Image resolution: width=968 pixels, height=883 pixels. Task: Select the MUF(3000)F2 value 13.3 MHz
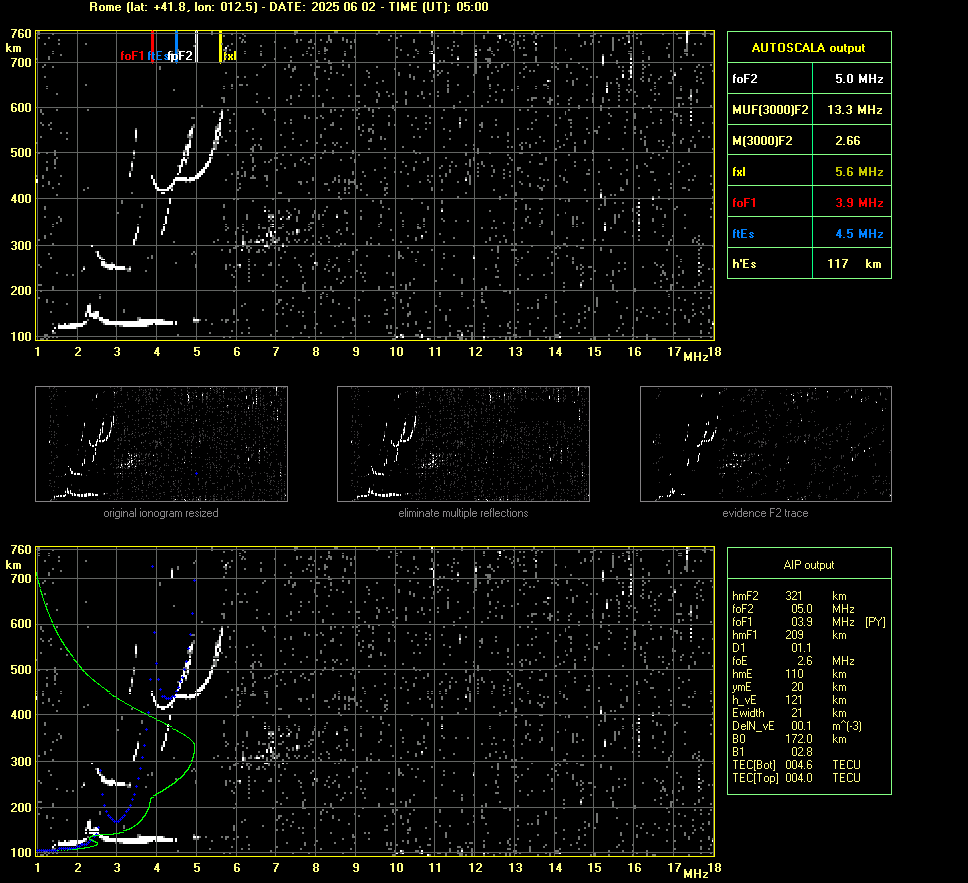click(854, 110)
